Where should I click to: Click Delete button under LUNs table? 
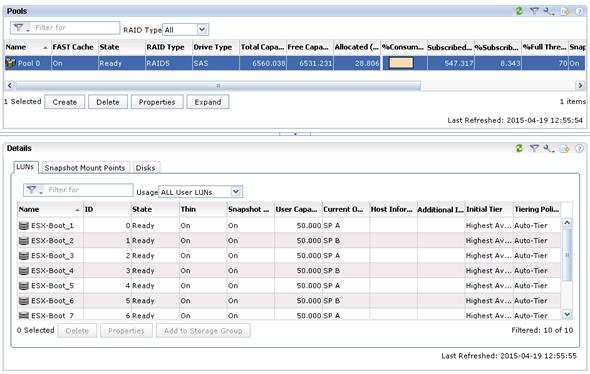click(77, 331)
